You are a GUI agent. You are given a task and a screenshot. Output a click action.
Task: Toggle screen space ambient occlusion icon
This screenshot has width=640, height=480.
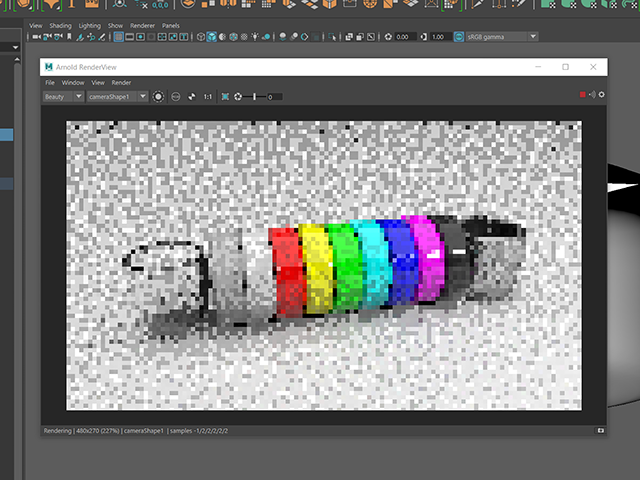point(282,37)
